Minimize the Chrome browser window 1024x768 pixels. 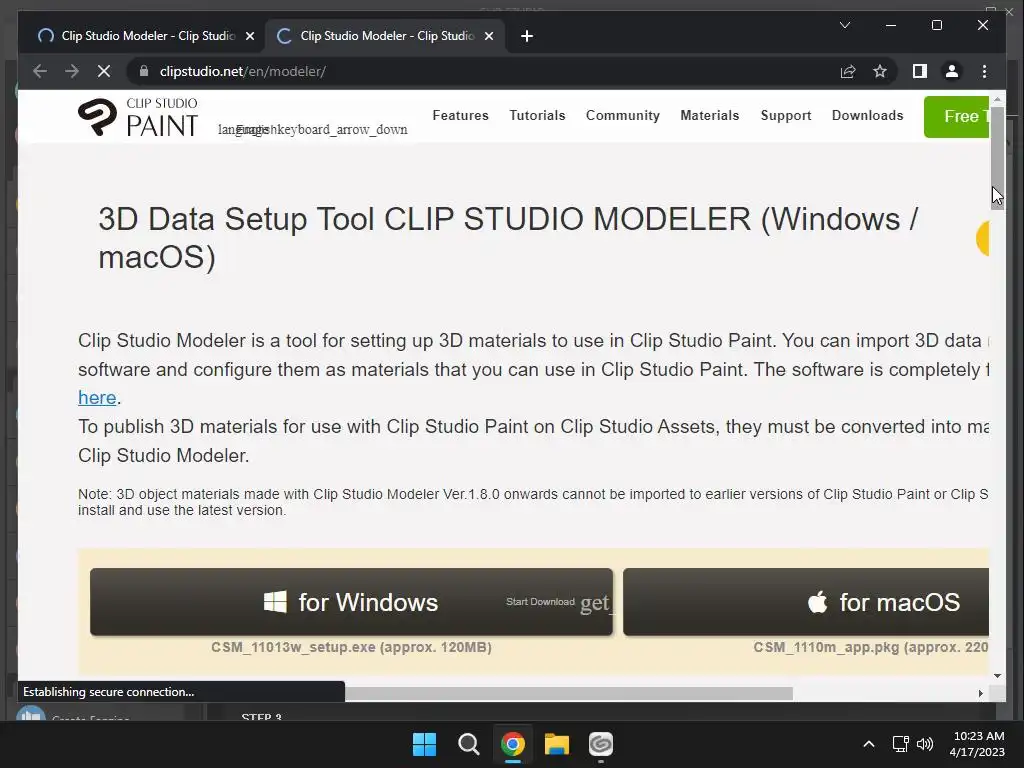[x=891, y=25]
